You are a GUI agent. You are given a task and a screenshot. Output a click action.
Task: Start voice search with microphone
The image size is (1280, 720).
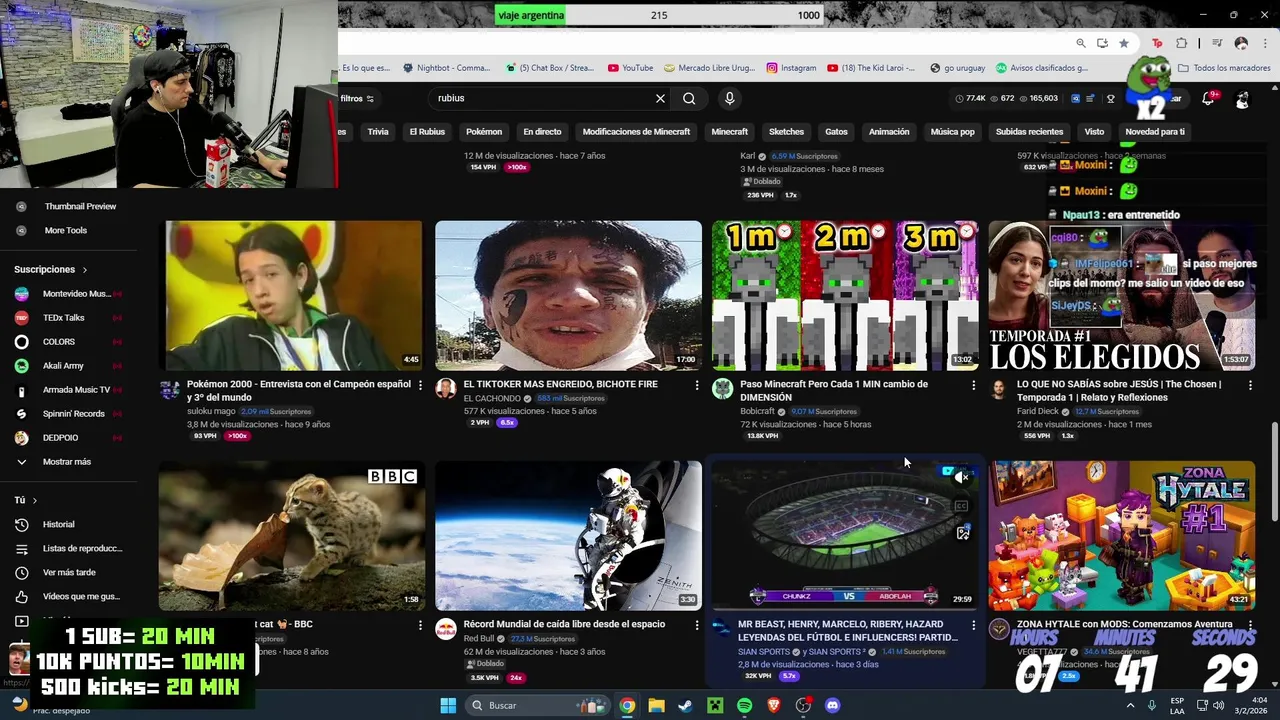point(729,98)
